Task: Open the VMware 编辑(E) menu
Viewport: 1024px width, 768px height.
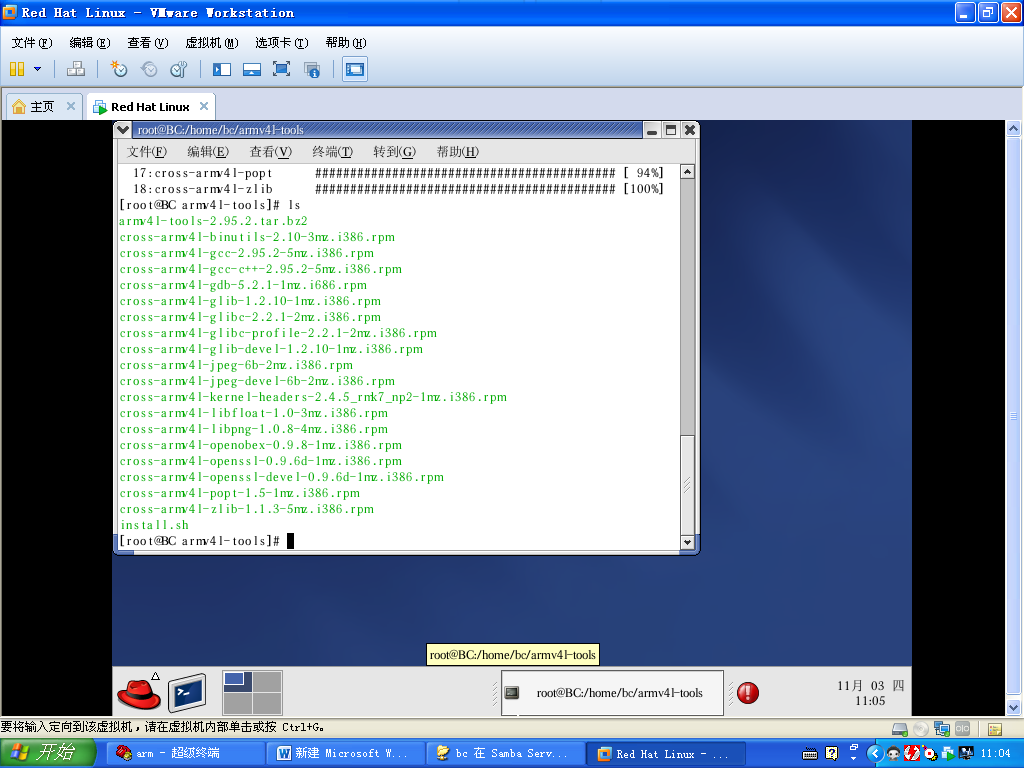Action: click(89, 42)
